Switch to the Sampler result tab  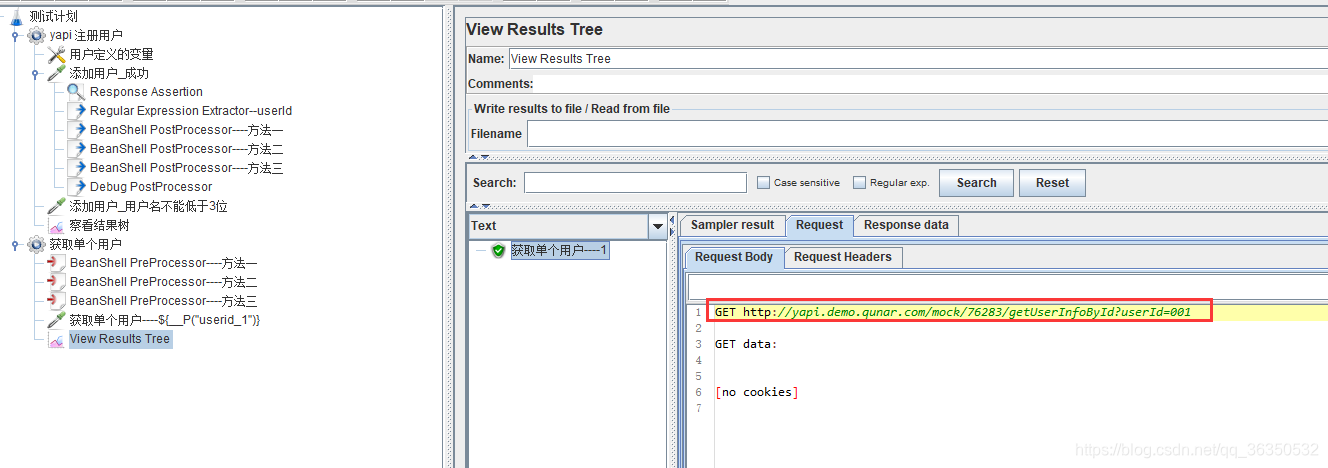(732, 225)
